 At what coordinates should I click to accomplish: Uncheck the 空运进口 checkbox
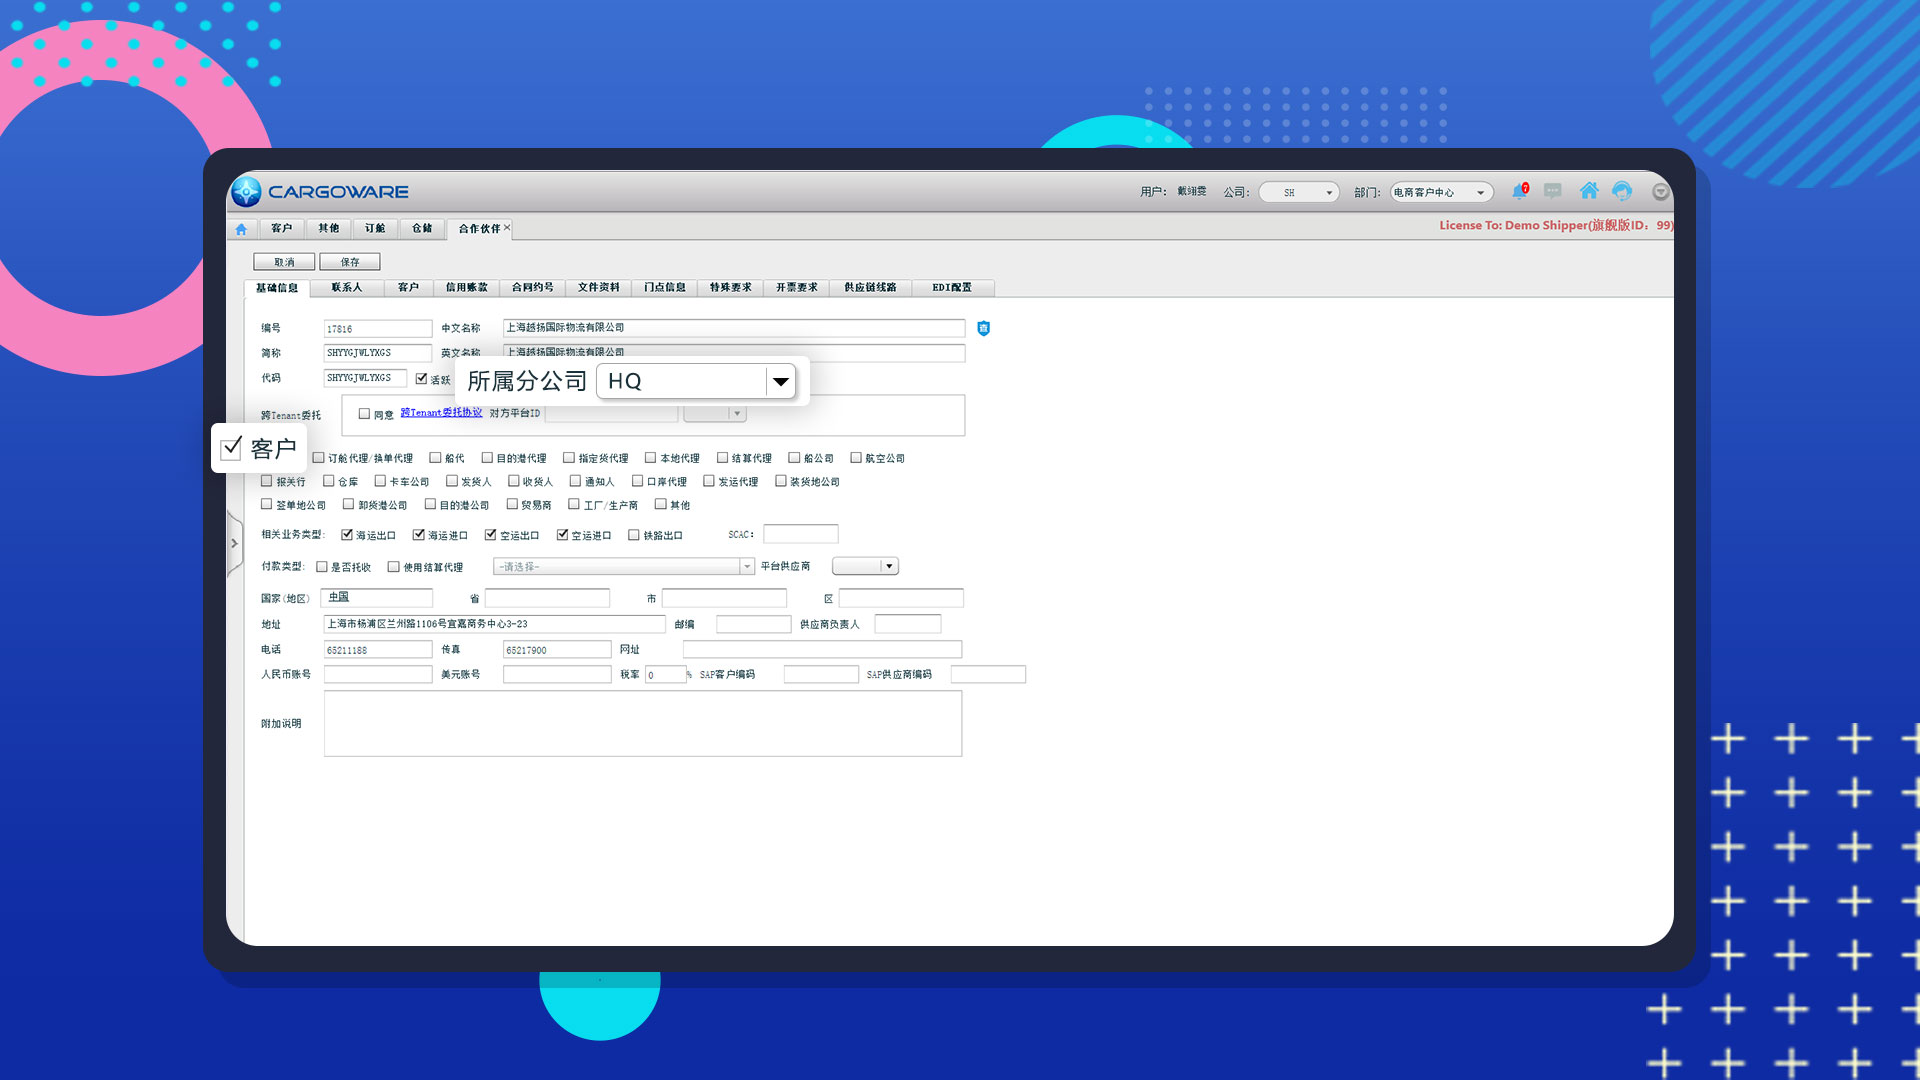563,535
